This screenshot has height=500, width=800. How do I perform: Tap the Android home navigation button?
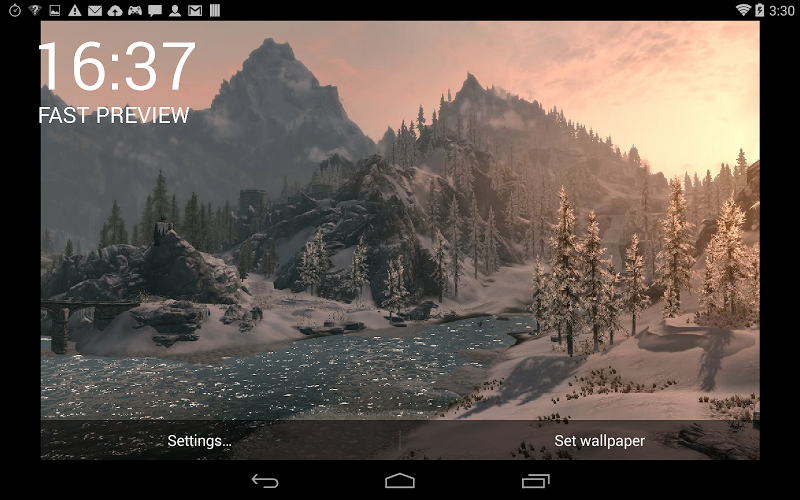coord(400,481)
